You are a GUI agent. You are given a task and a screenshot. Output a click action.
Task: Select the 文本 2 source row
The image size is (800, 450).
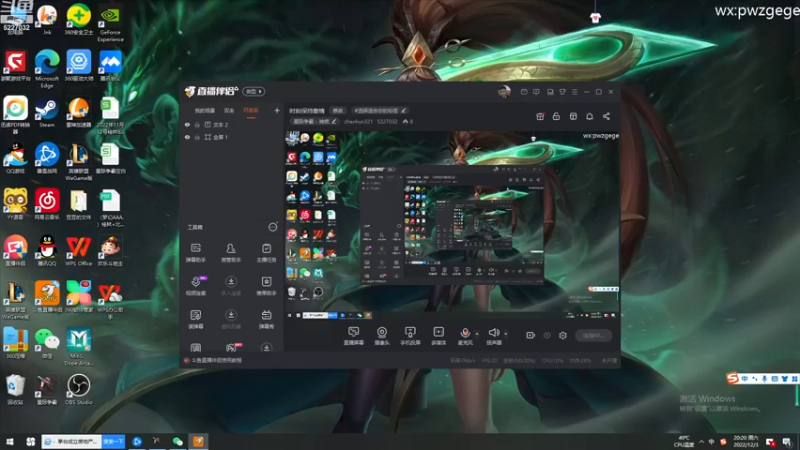(x=231, y=124)
